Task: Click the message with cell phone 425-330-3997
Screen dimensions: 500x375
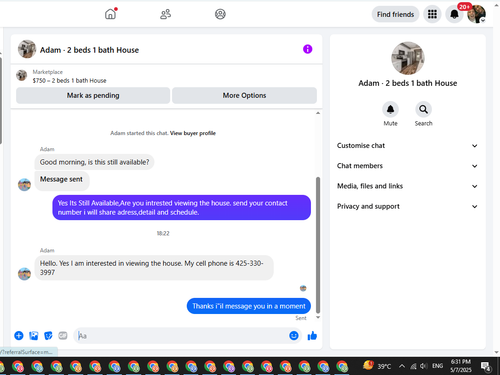Action: 154,268
